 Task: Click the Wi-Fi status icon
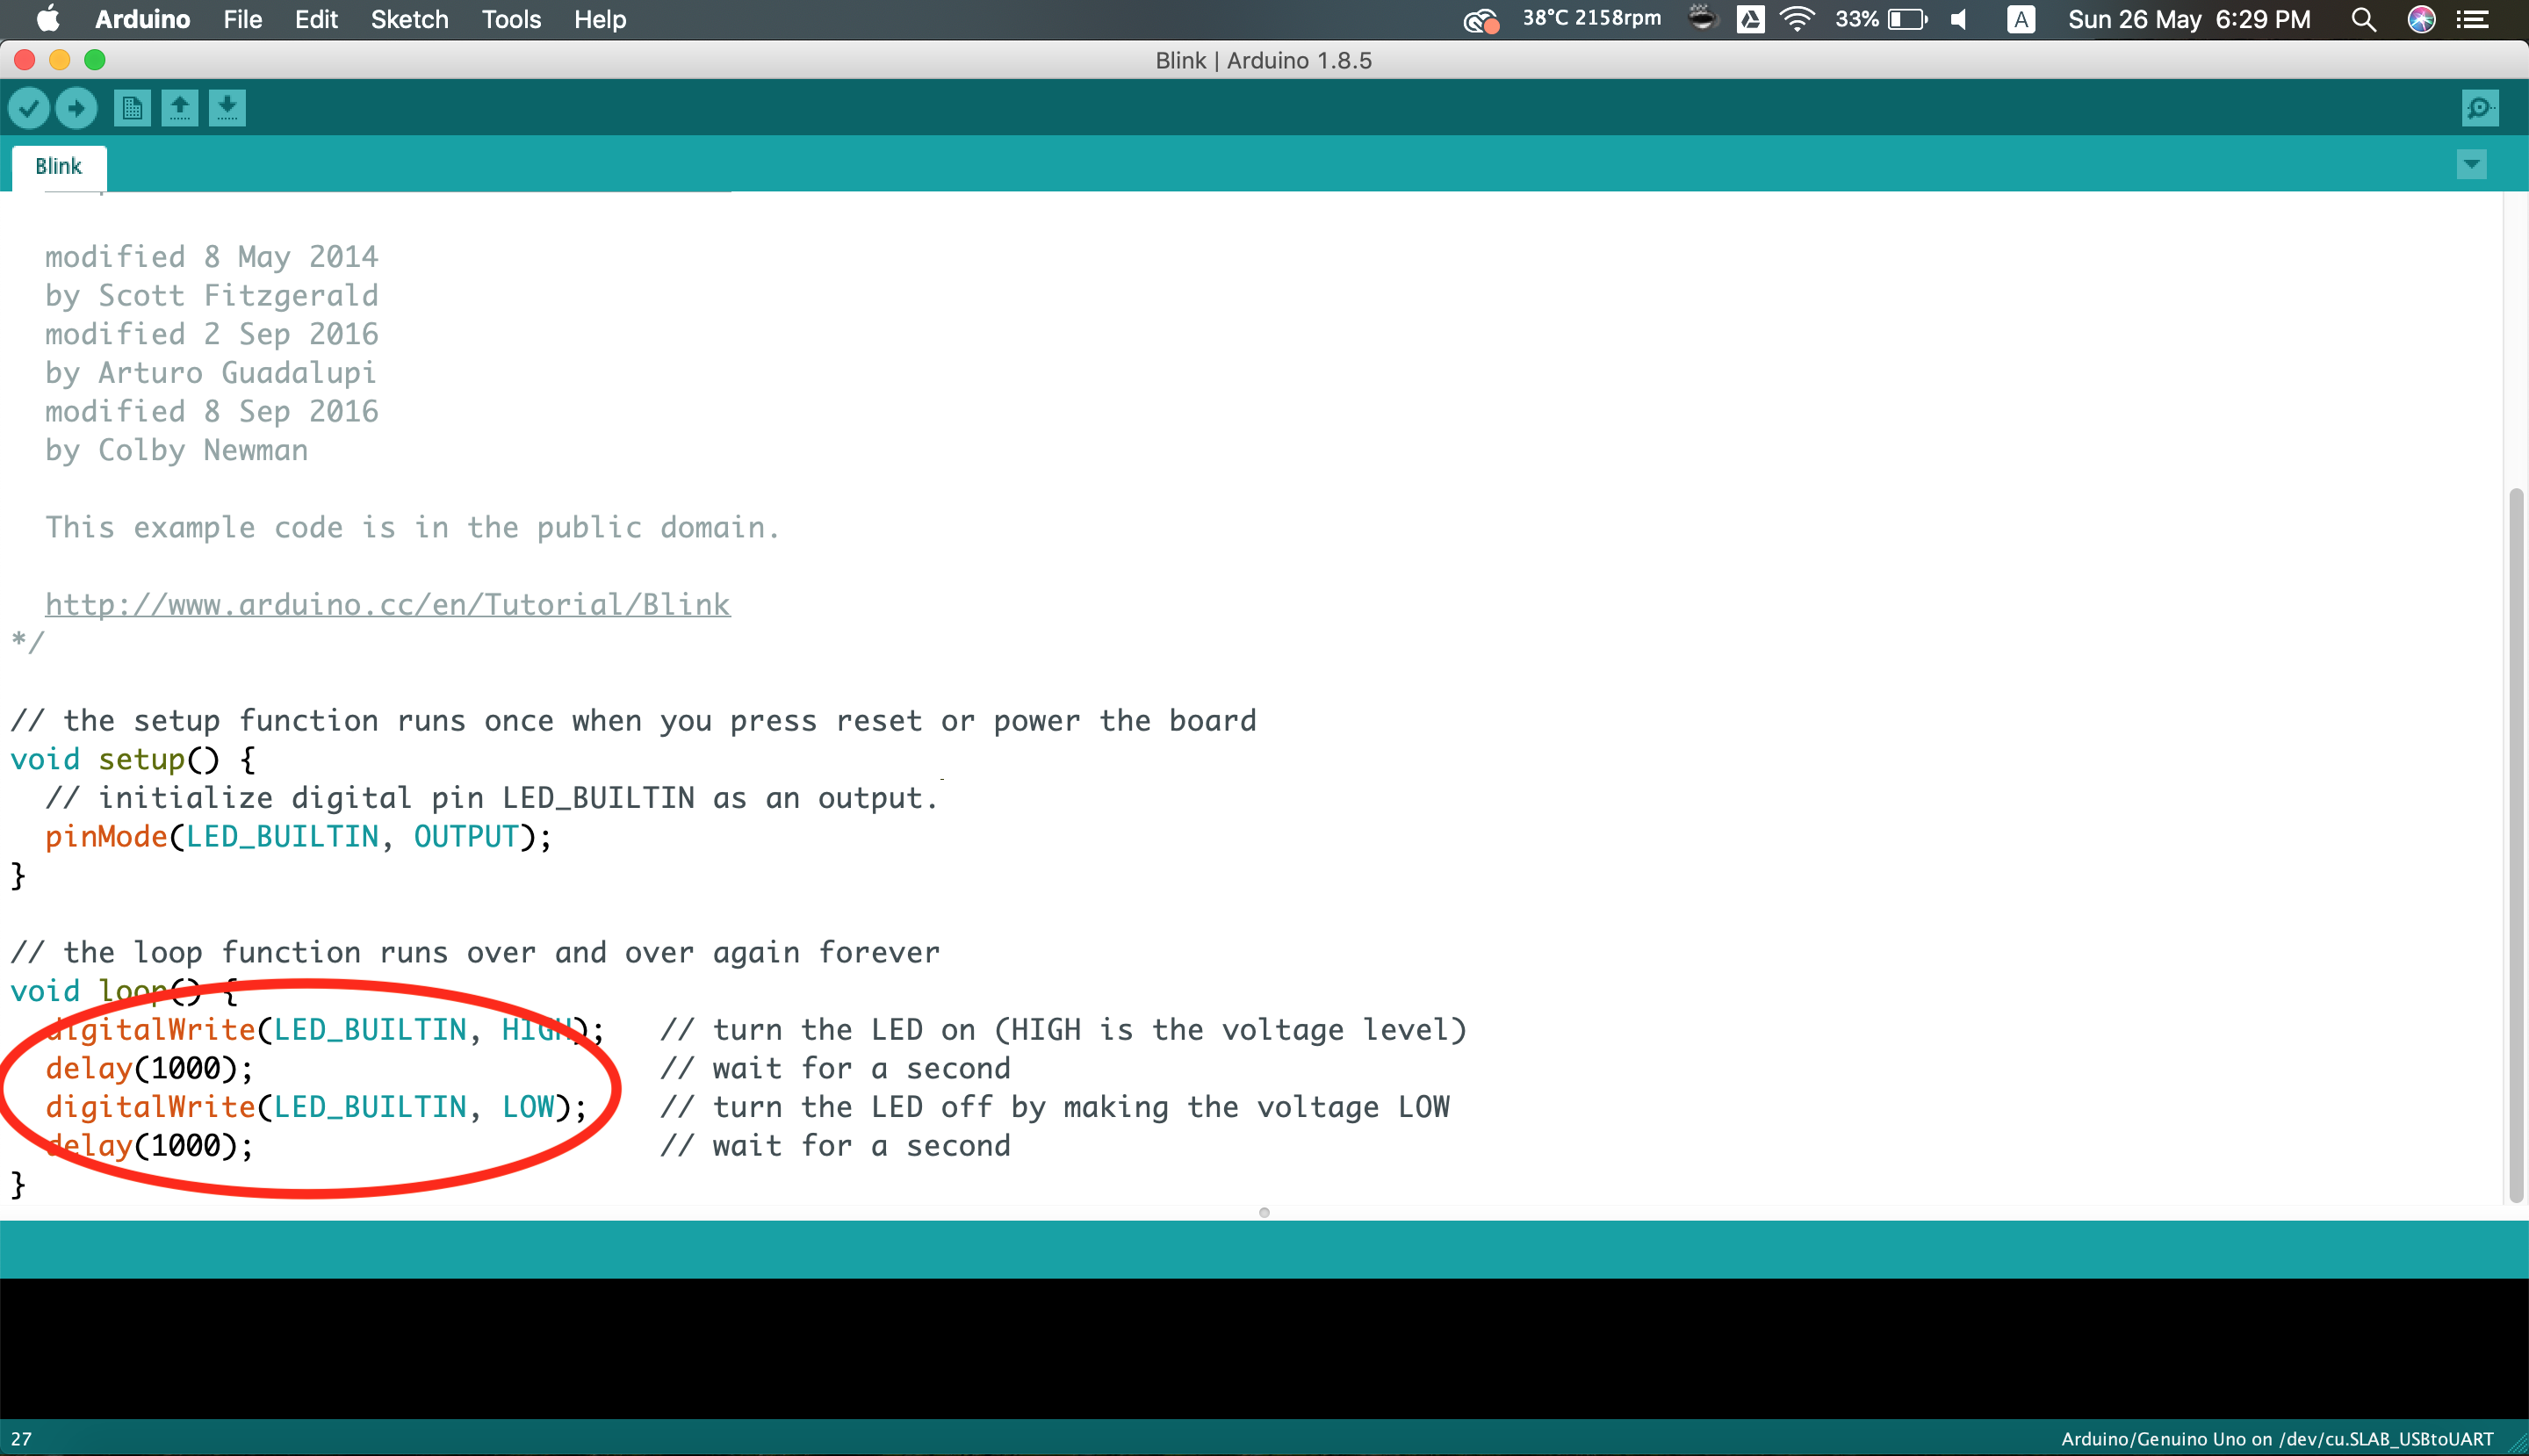(x=1797, y=20)
